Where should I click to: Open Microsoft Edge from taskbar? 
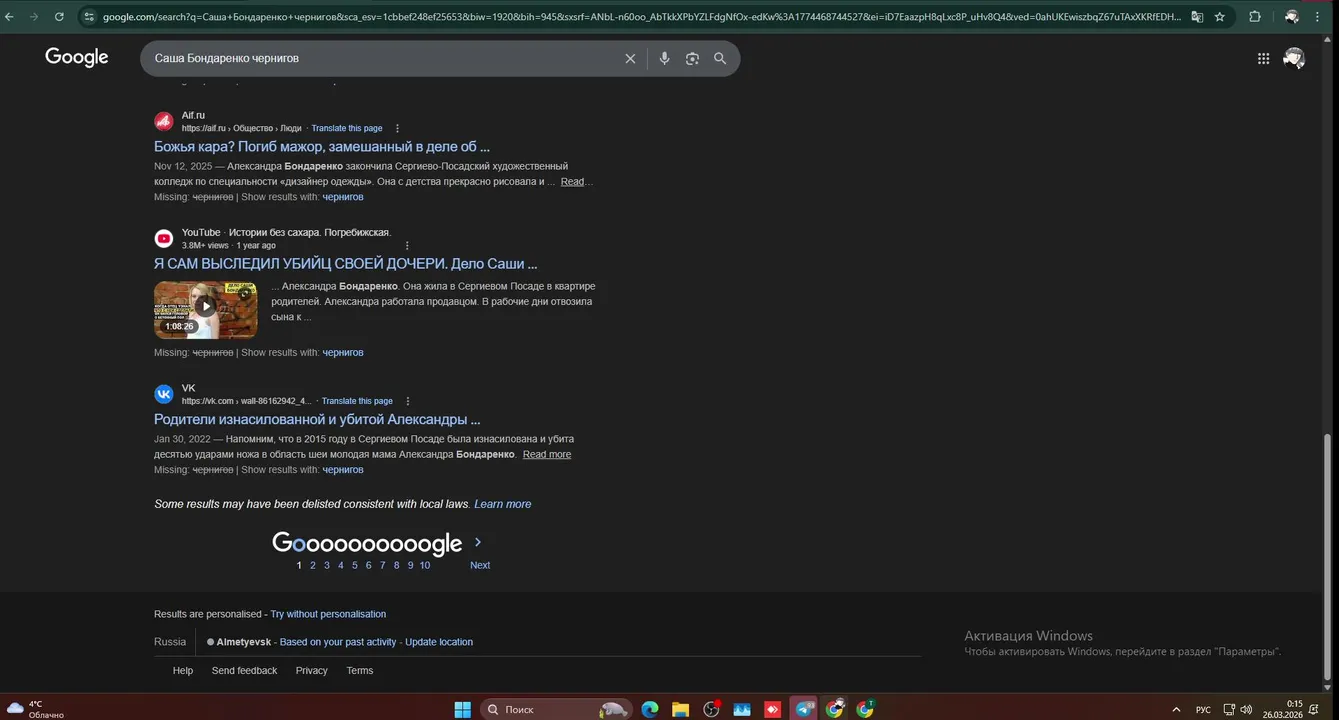[650, 709]
